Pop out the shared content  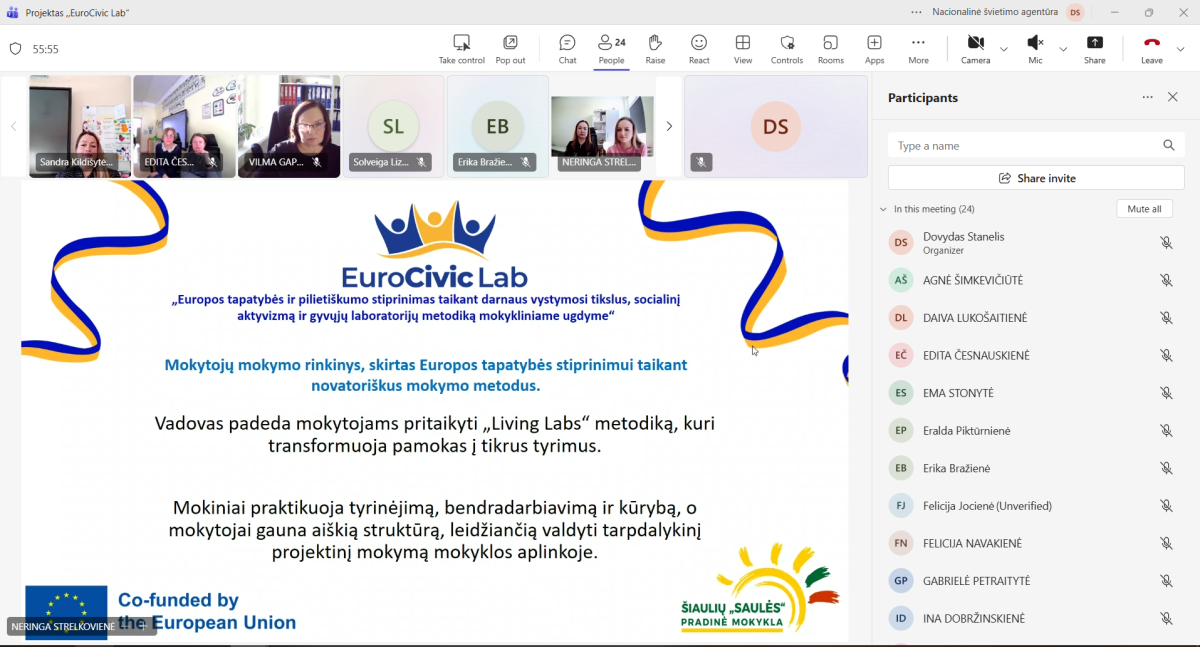[x=510, y=48]
